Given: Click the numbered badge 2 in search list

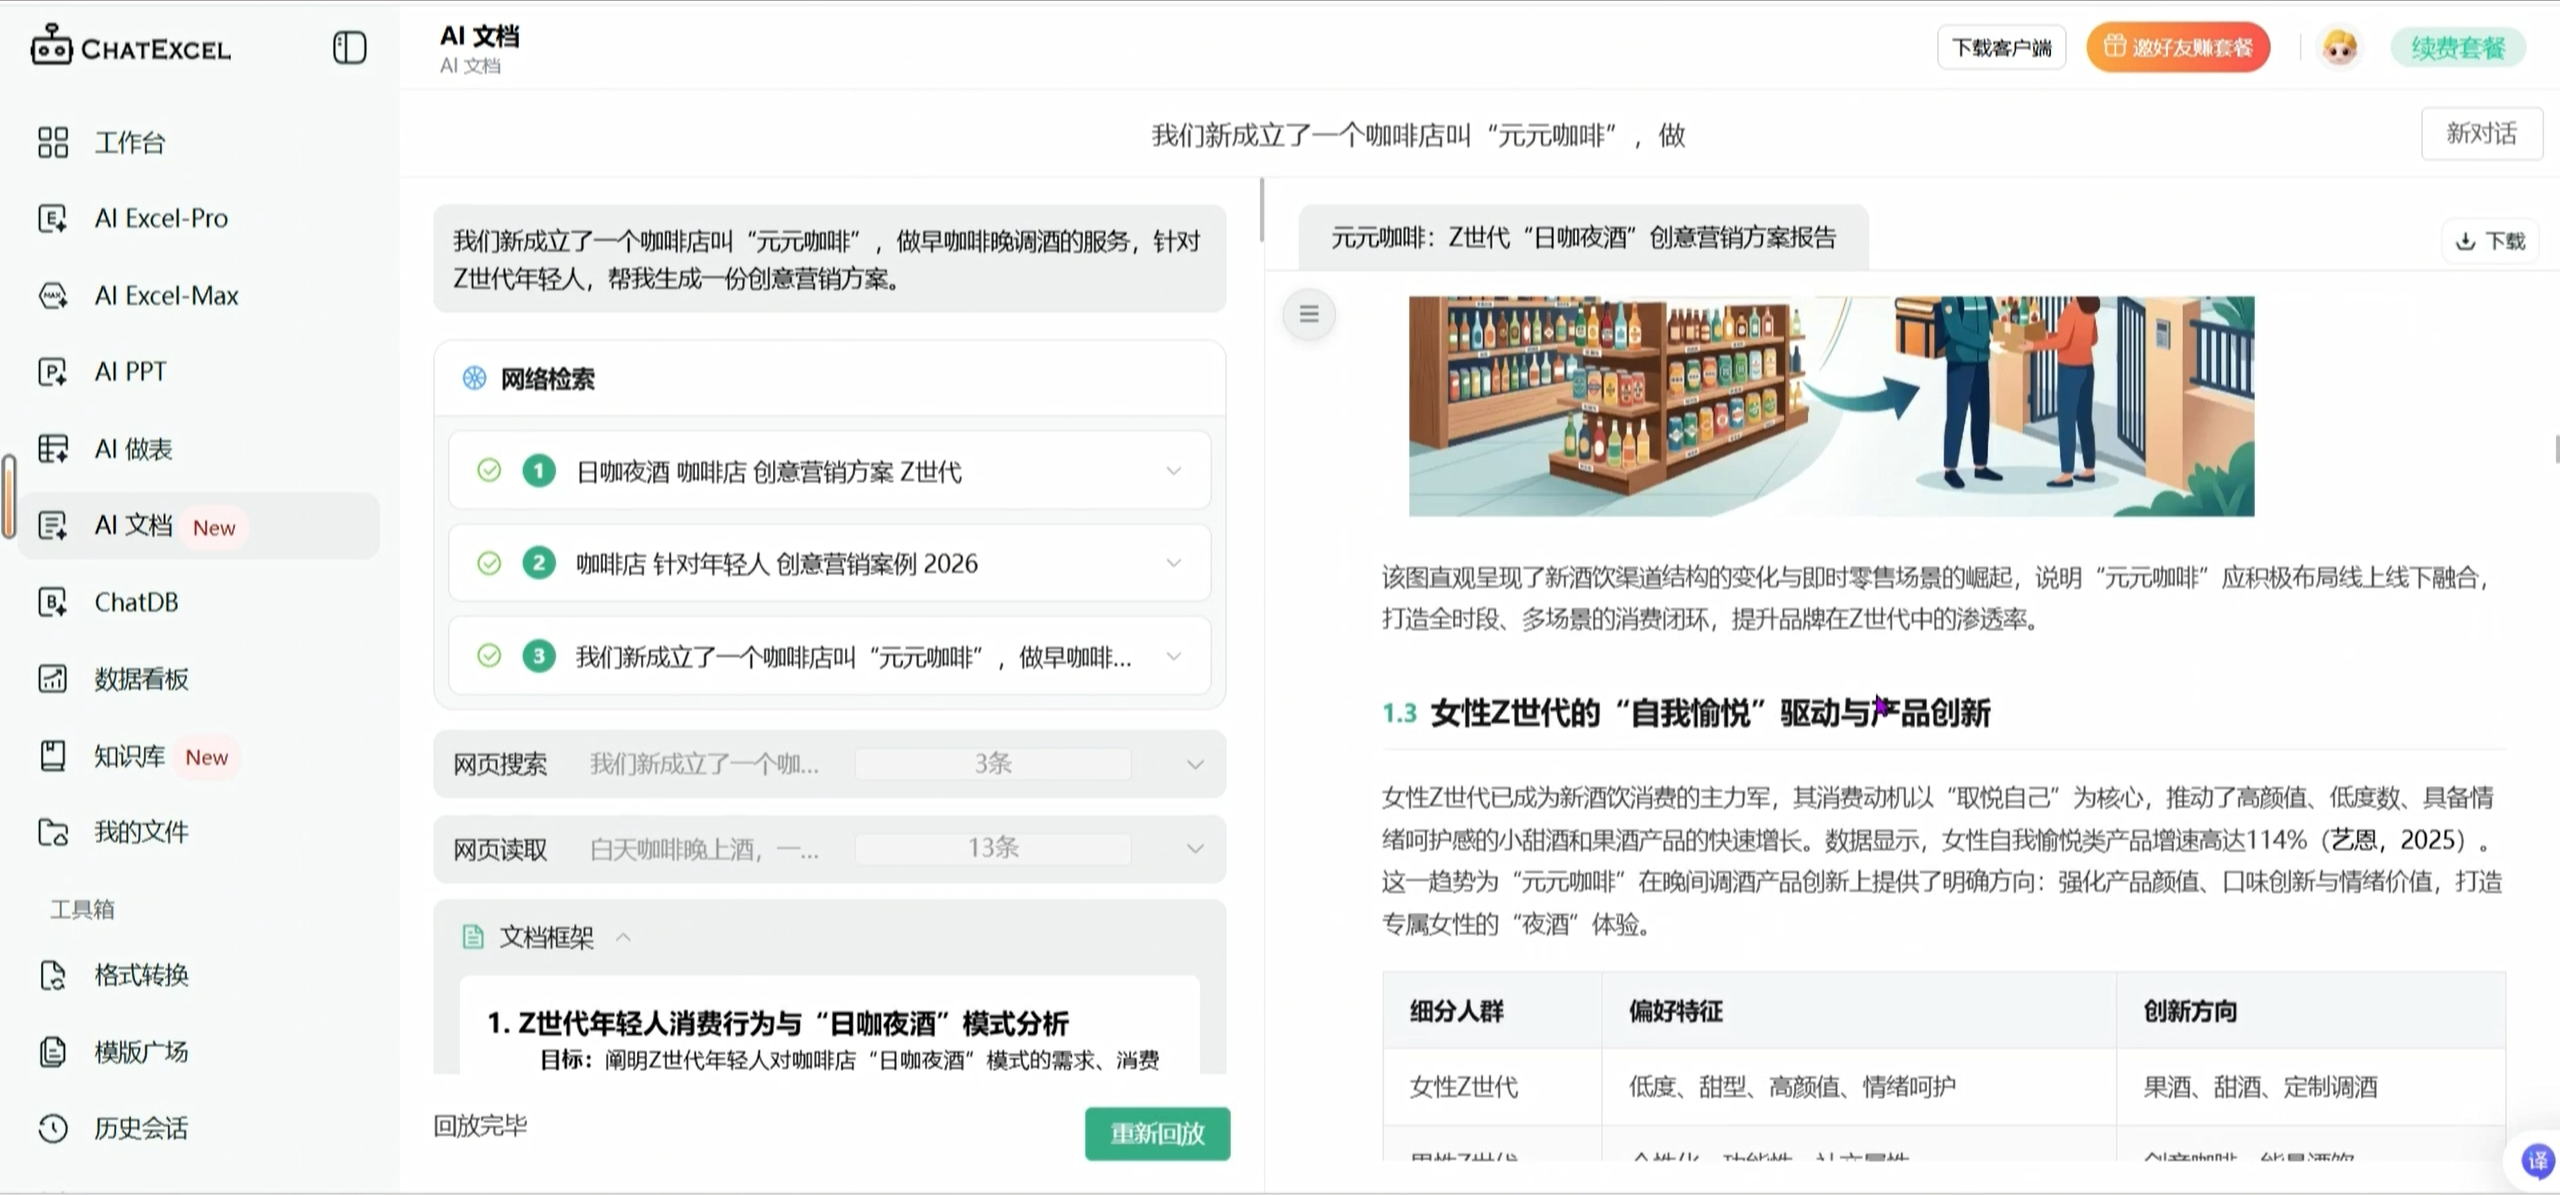Looking at the screenshot, I should click(x=539, y=563).
